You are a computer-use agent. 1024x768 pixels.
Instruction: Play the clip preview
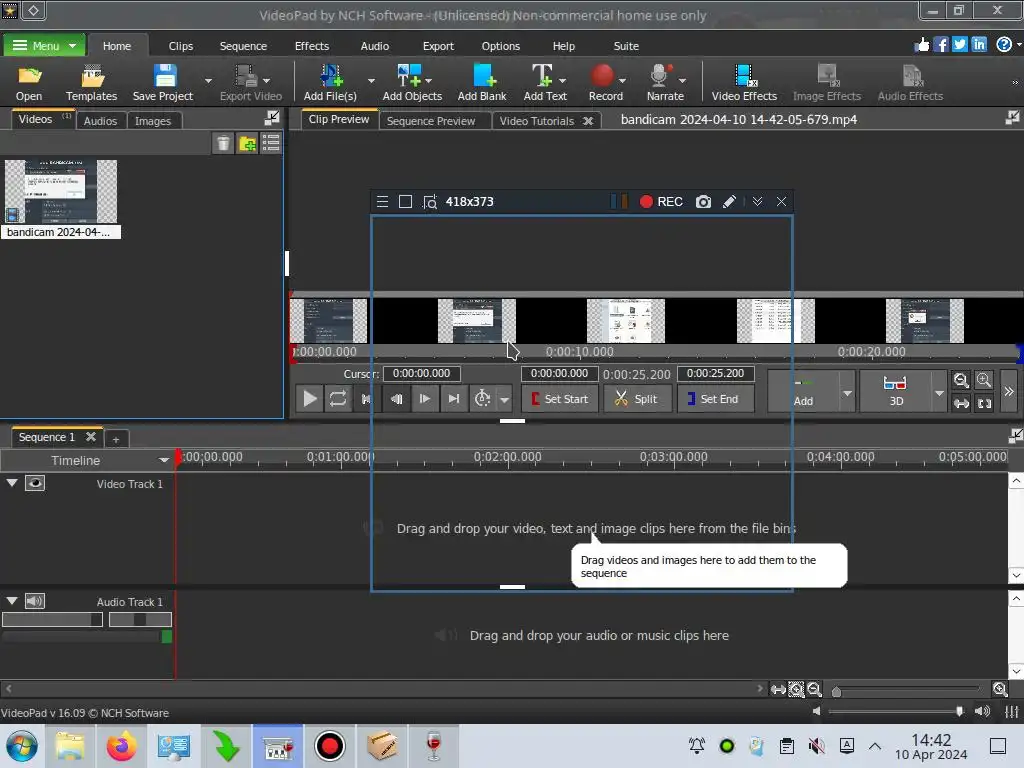pyautogui.click(x=310, y=398)
